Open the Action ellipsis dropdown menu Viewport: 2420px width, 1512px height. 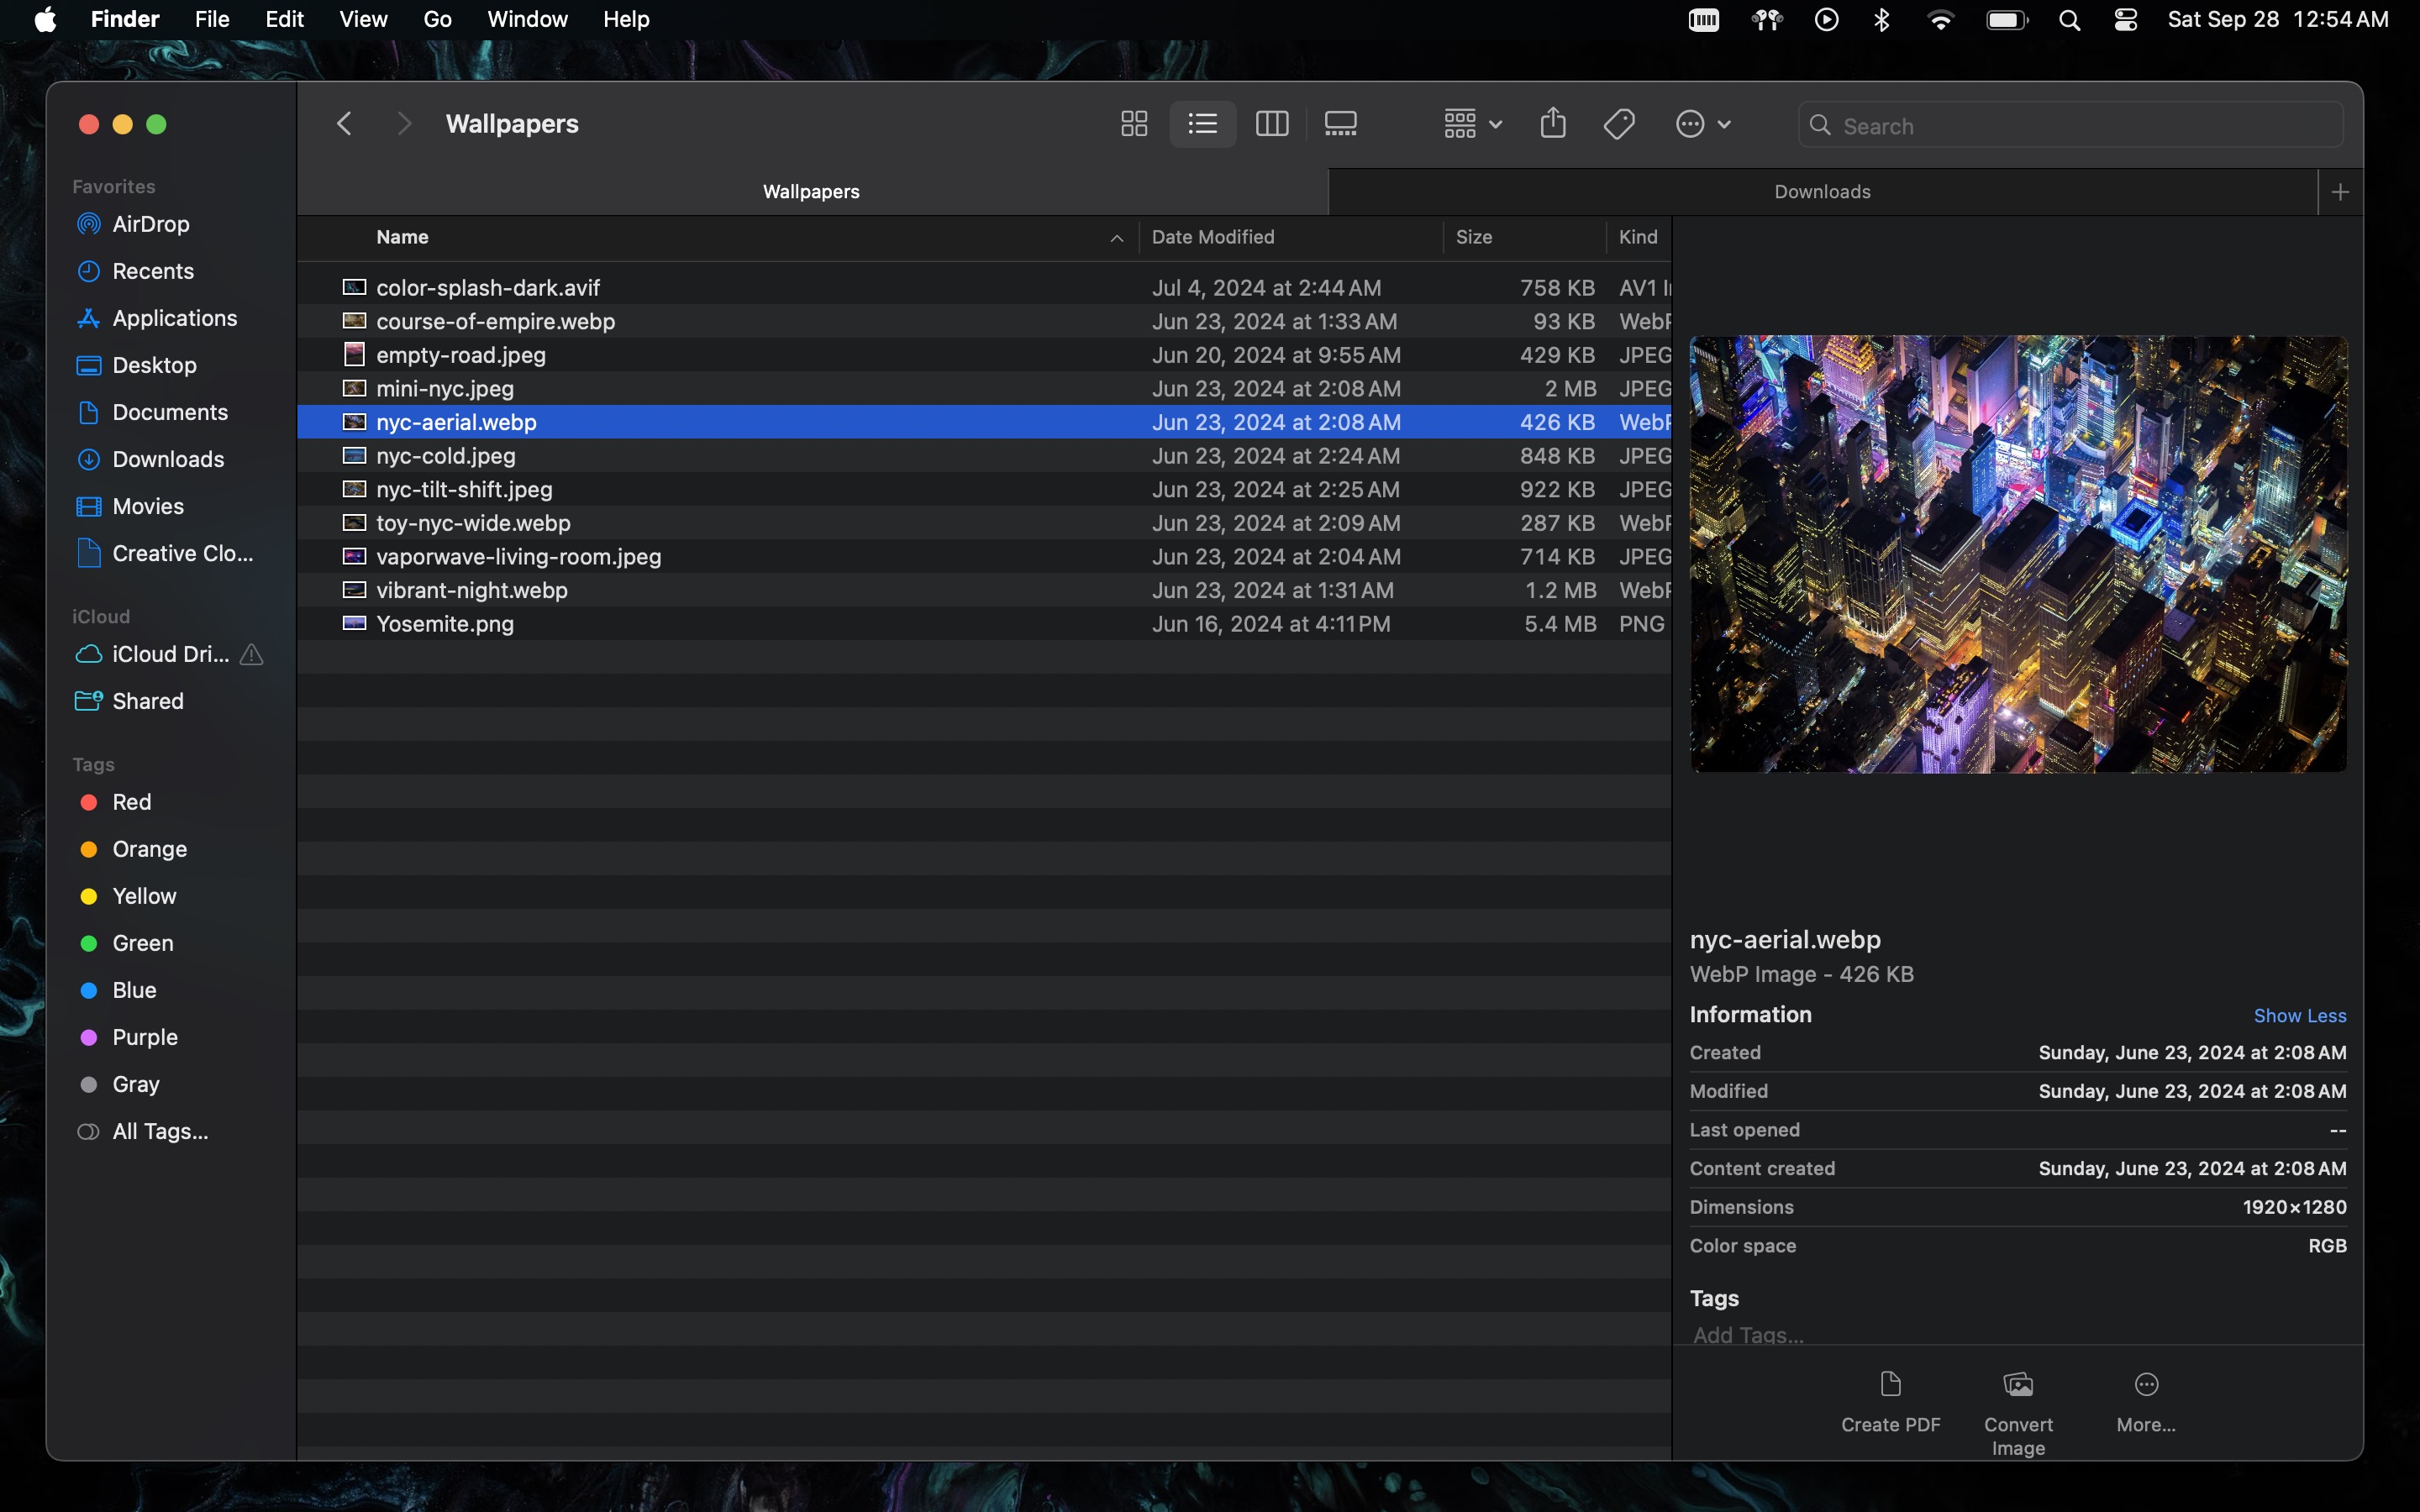point(1702,124)
